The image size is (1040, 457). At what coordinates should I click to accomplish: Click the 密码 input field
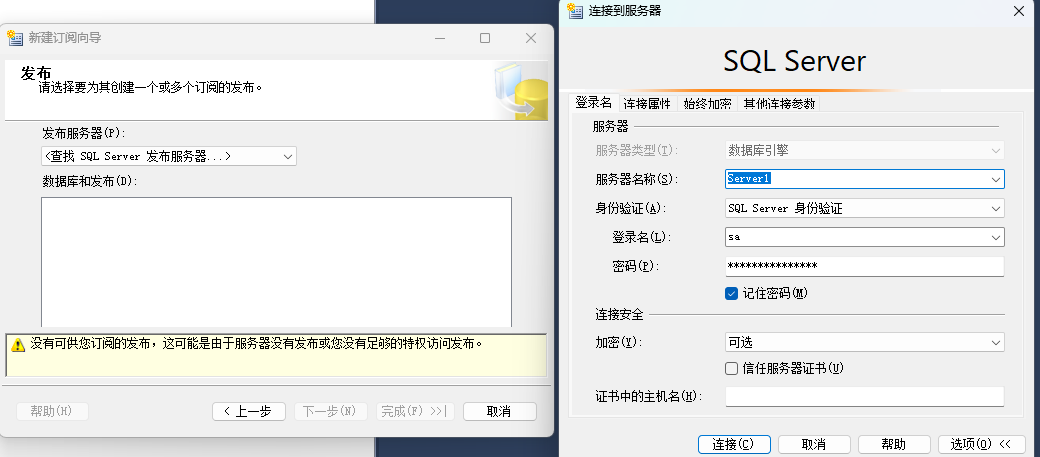tap(865, 266)
